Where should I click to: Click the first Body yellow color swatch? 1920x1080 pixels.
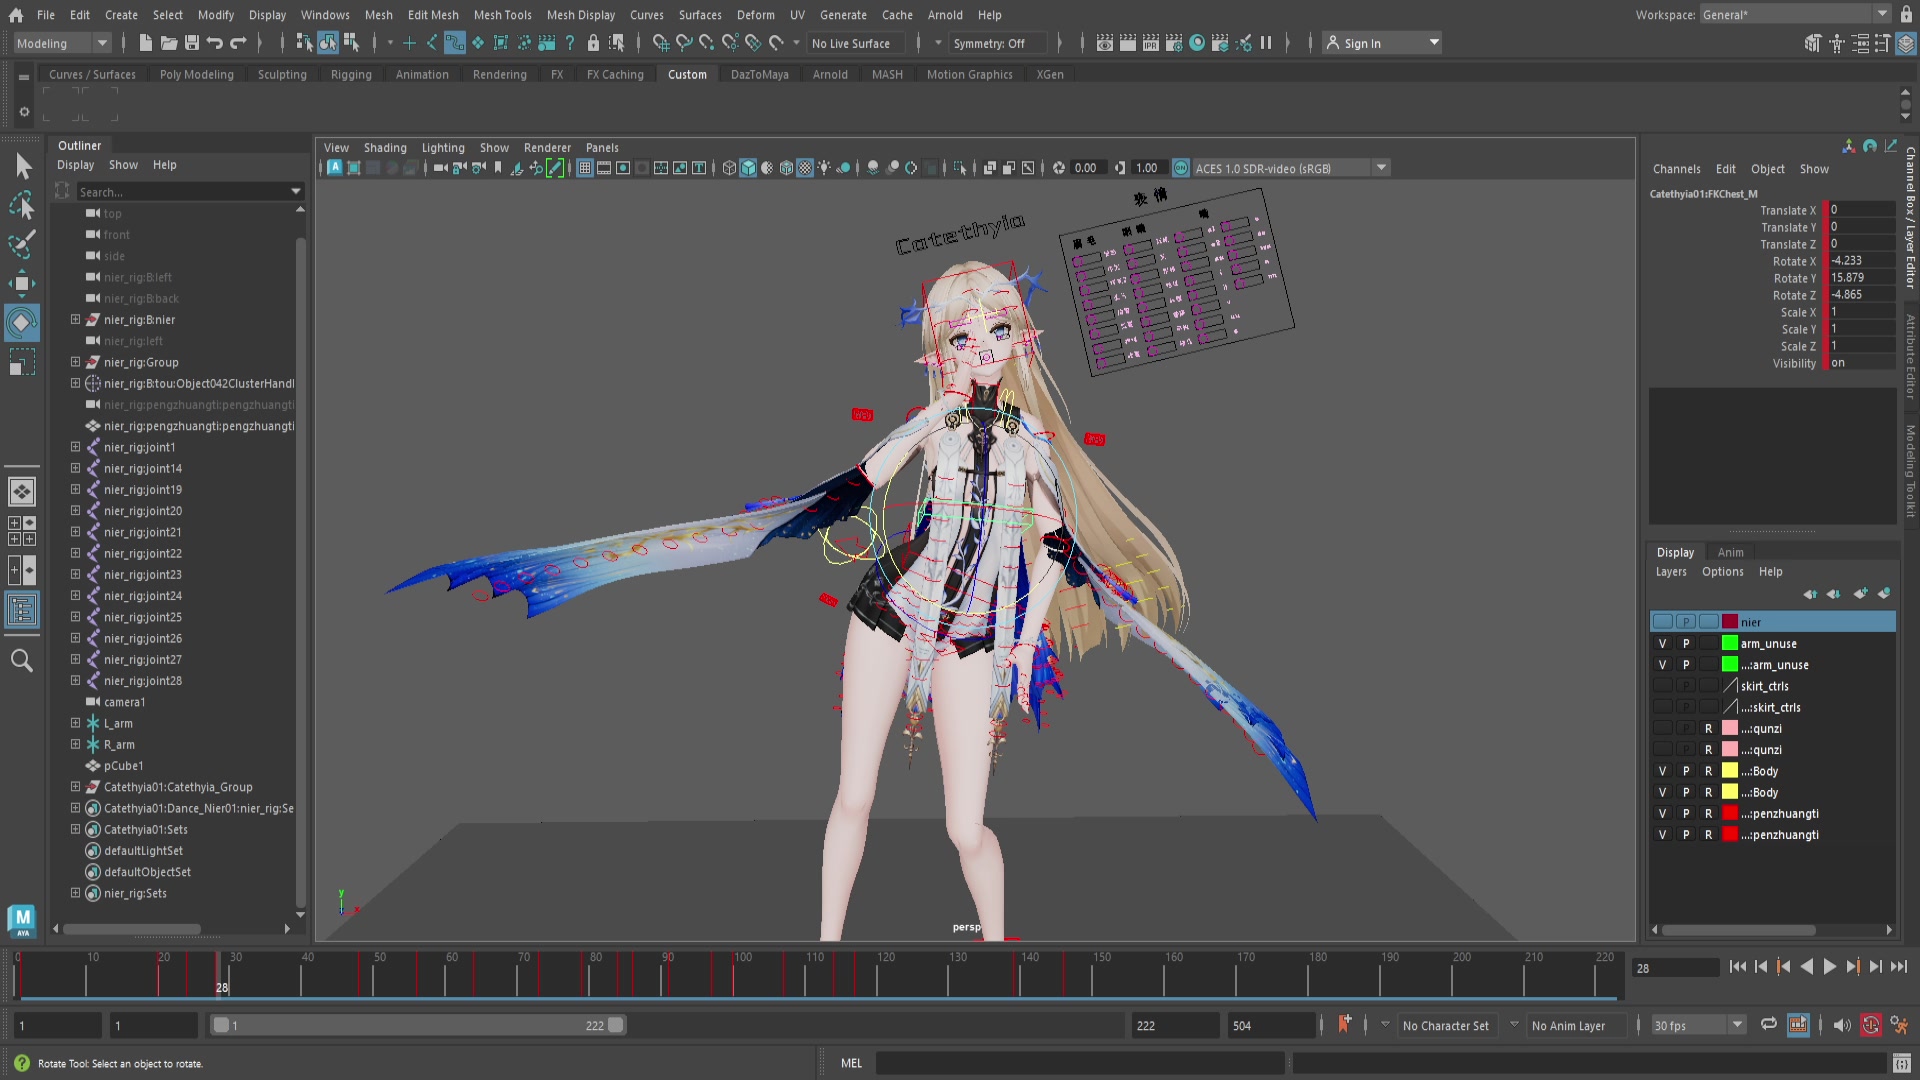click(x=1730, y=771)
